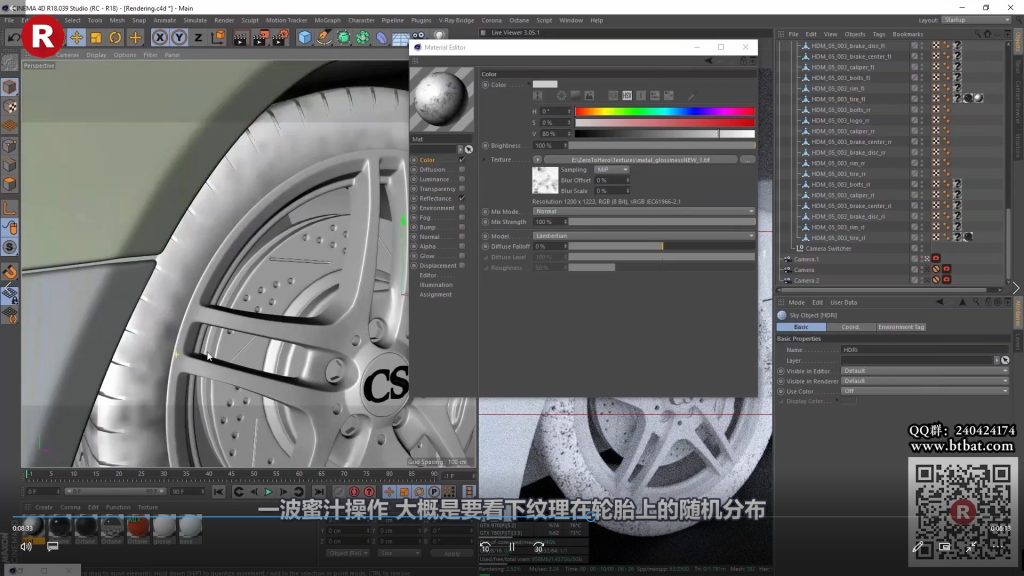Click the Hue rainbow slider
This screenshot has height=576, width=1024.
tap(664, 111)
